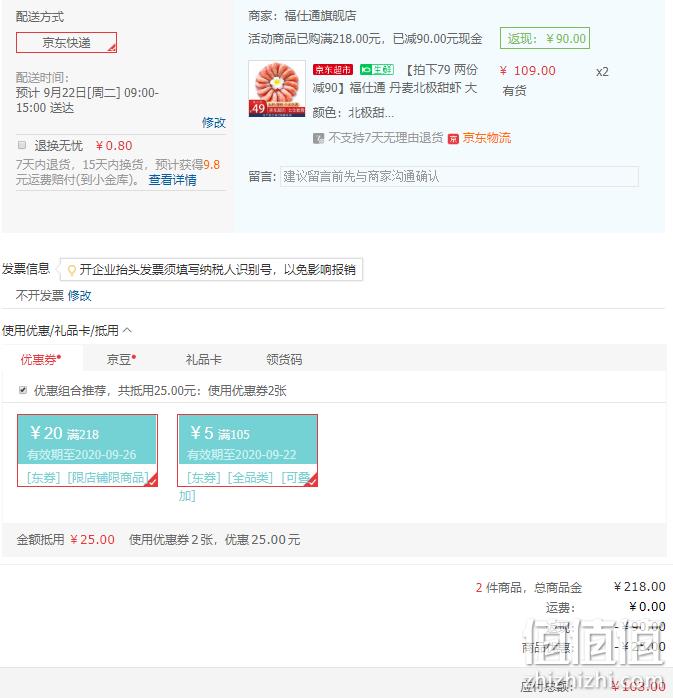Click 颜色：北极甜... attribute text
The image size is (673, 698).
click(x=353, y=113)
